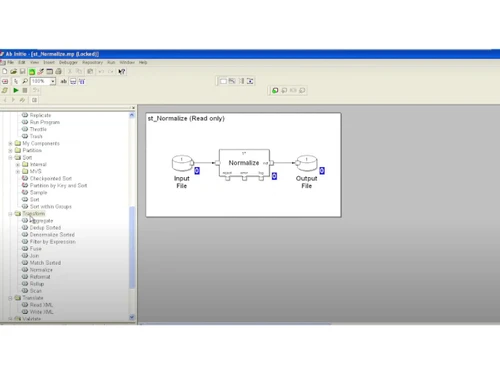The height and width of the screenshot is (375, 500).
Task: Click the Stop square button
Action: pyautogui.click(x=25, y=90)
